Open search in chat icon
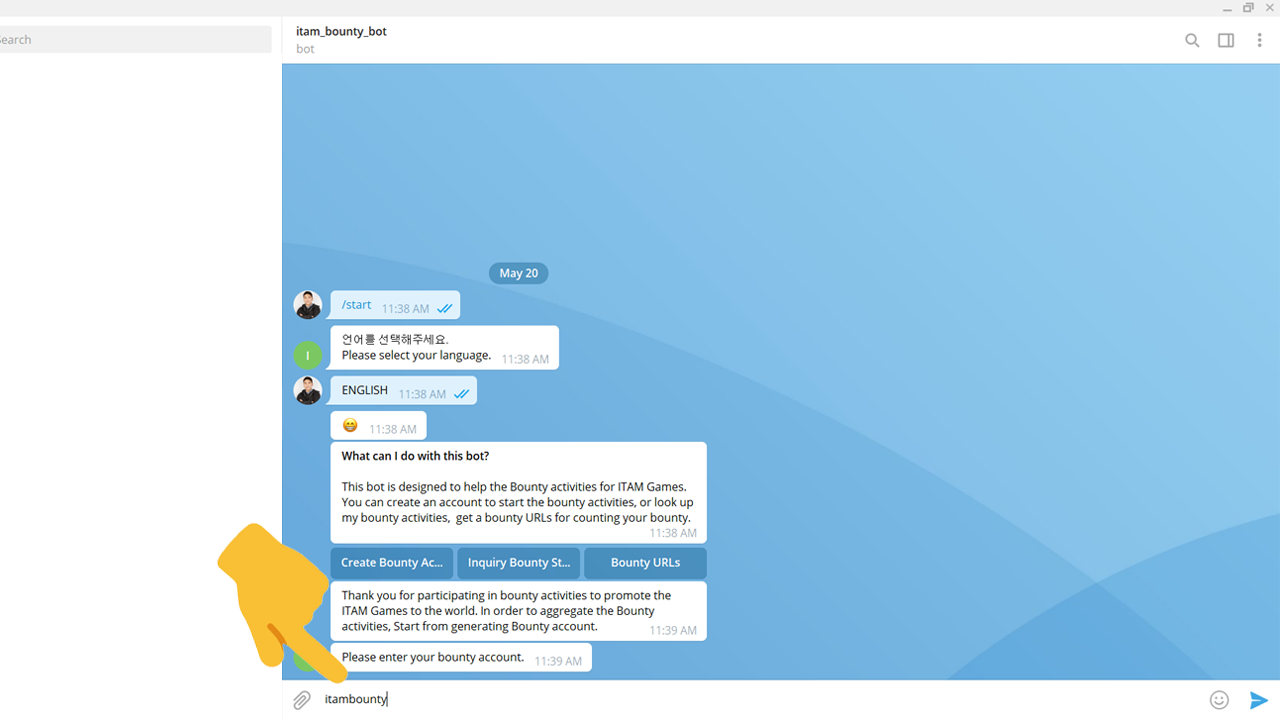1280x720 pixels. coord(1192,41)
